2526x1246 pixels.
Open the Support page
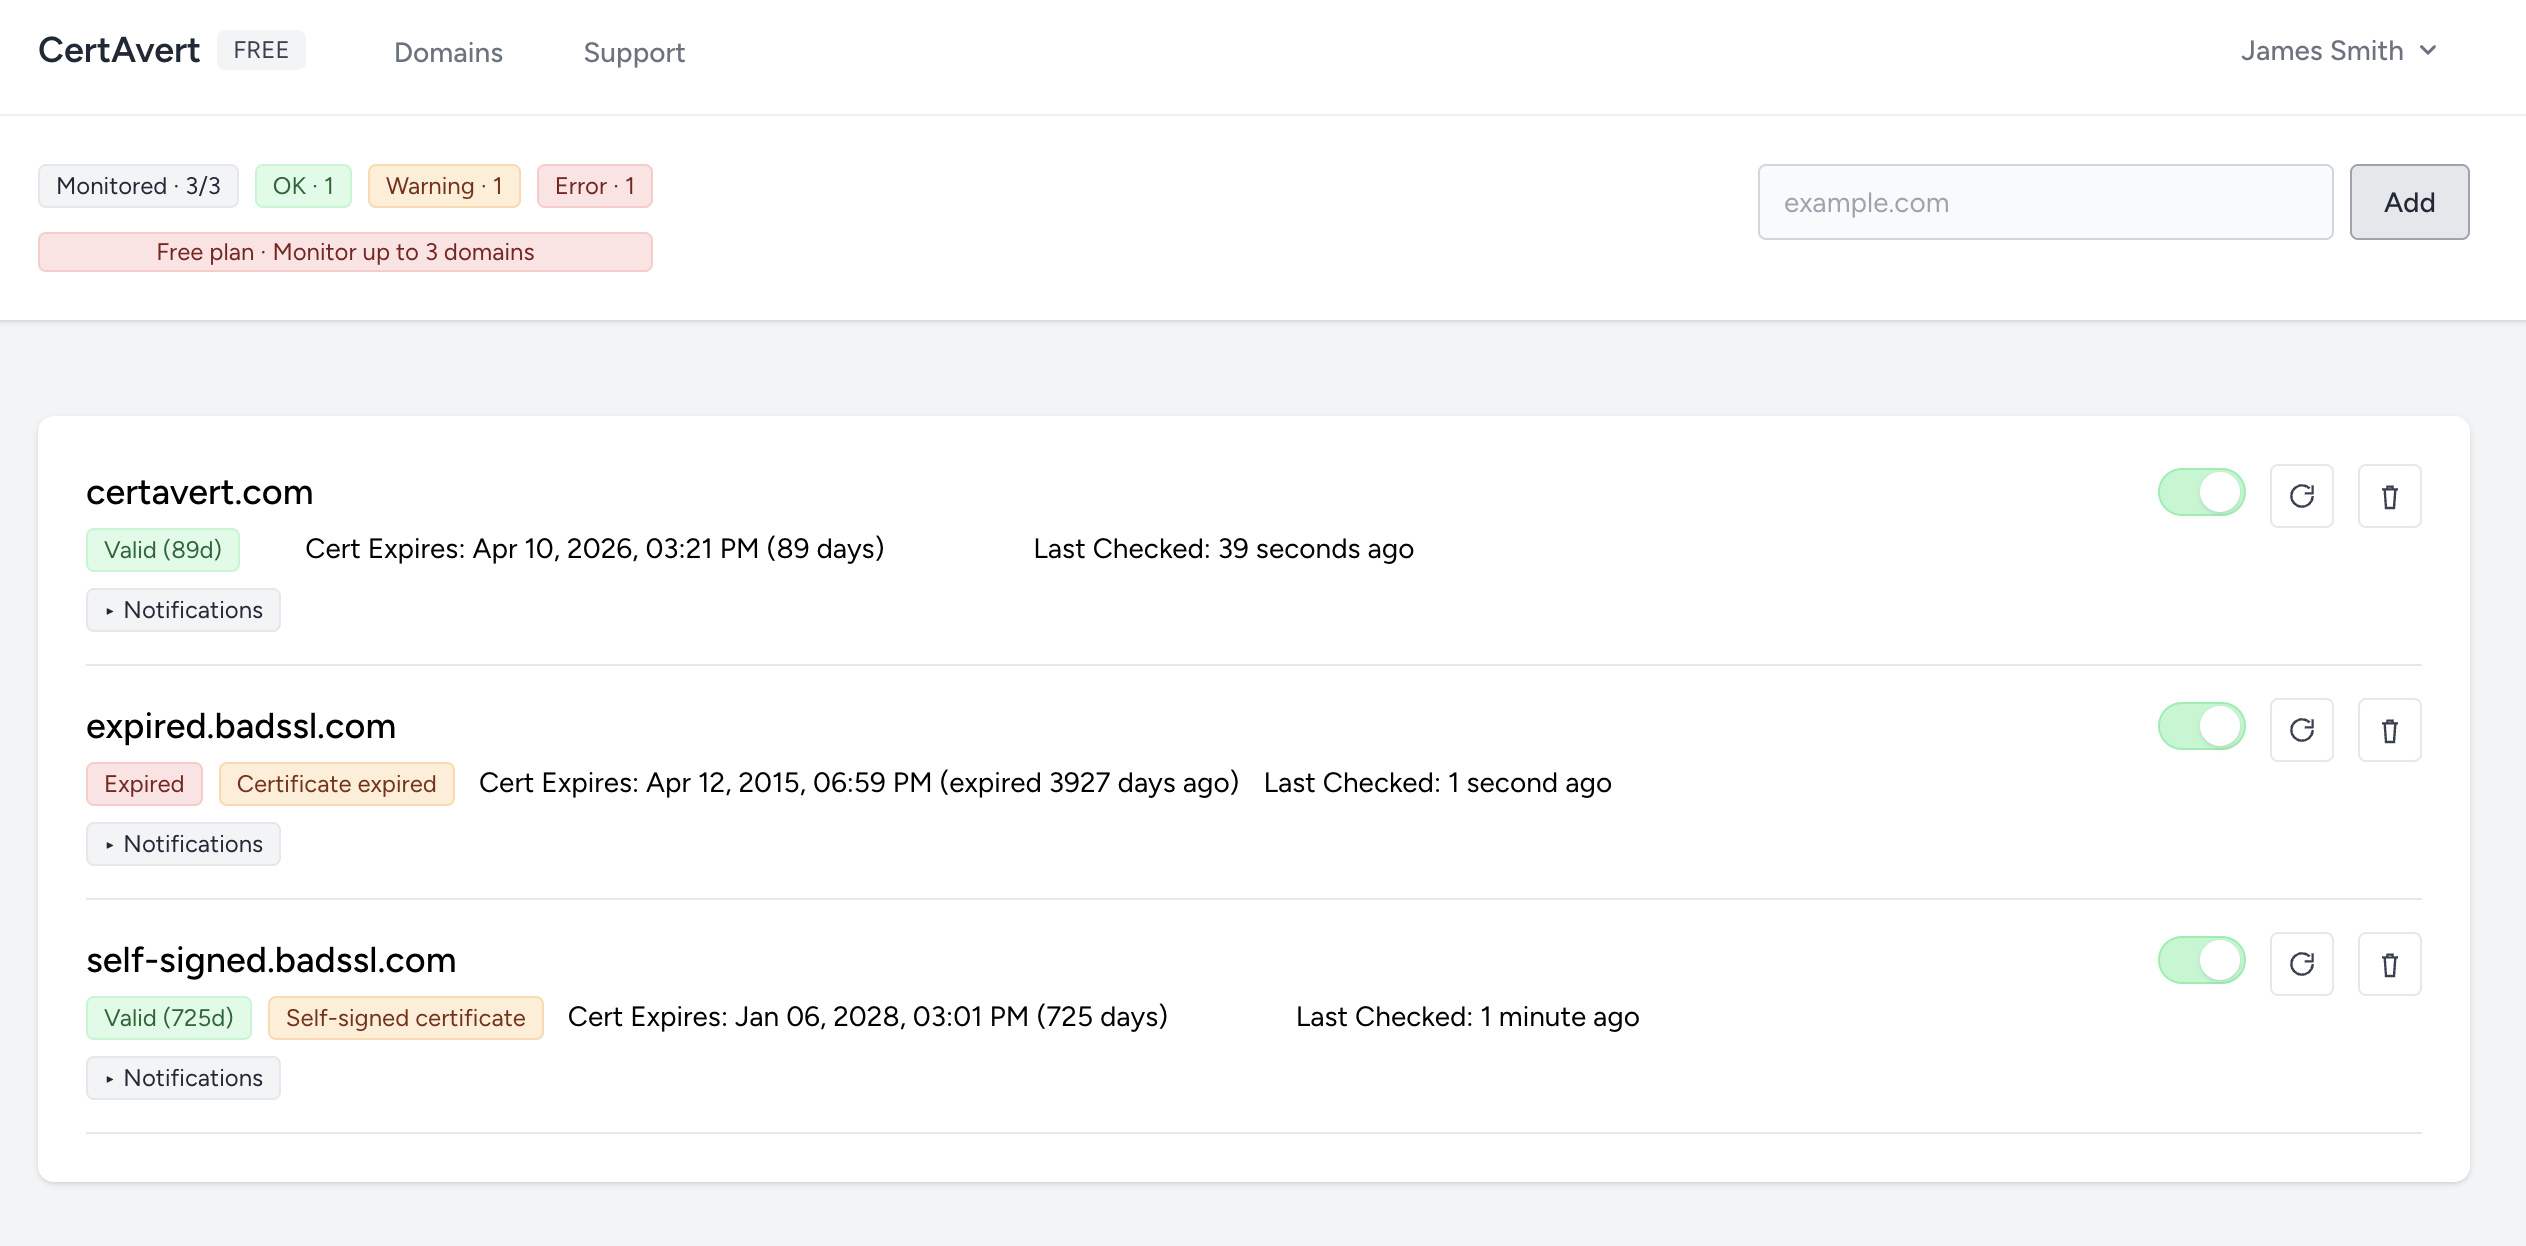coord(634,52)
